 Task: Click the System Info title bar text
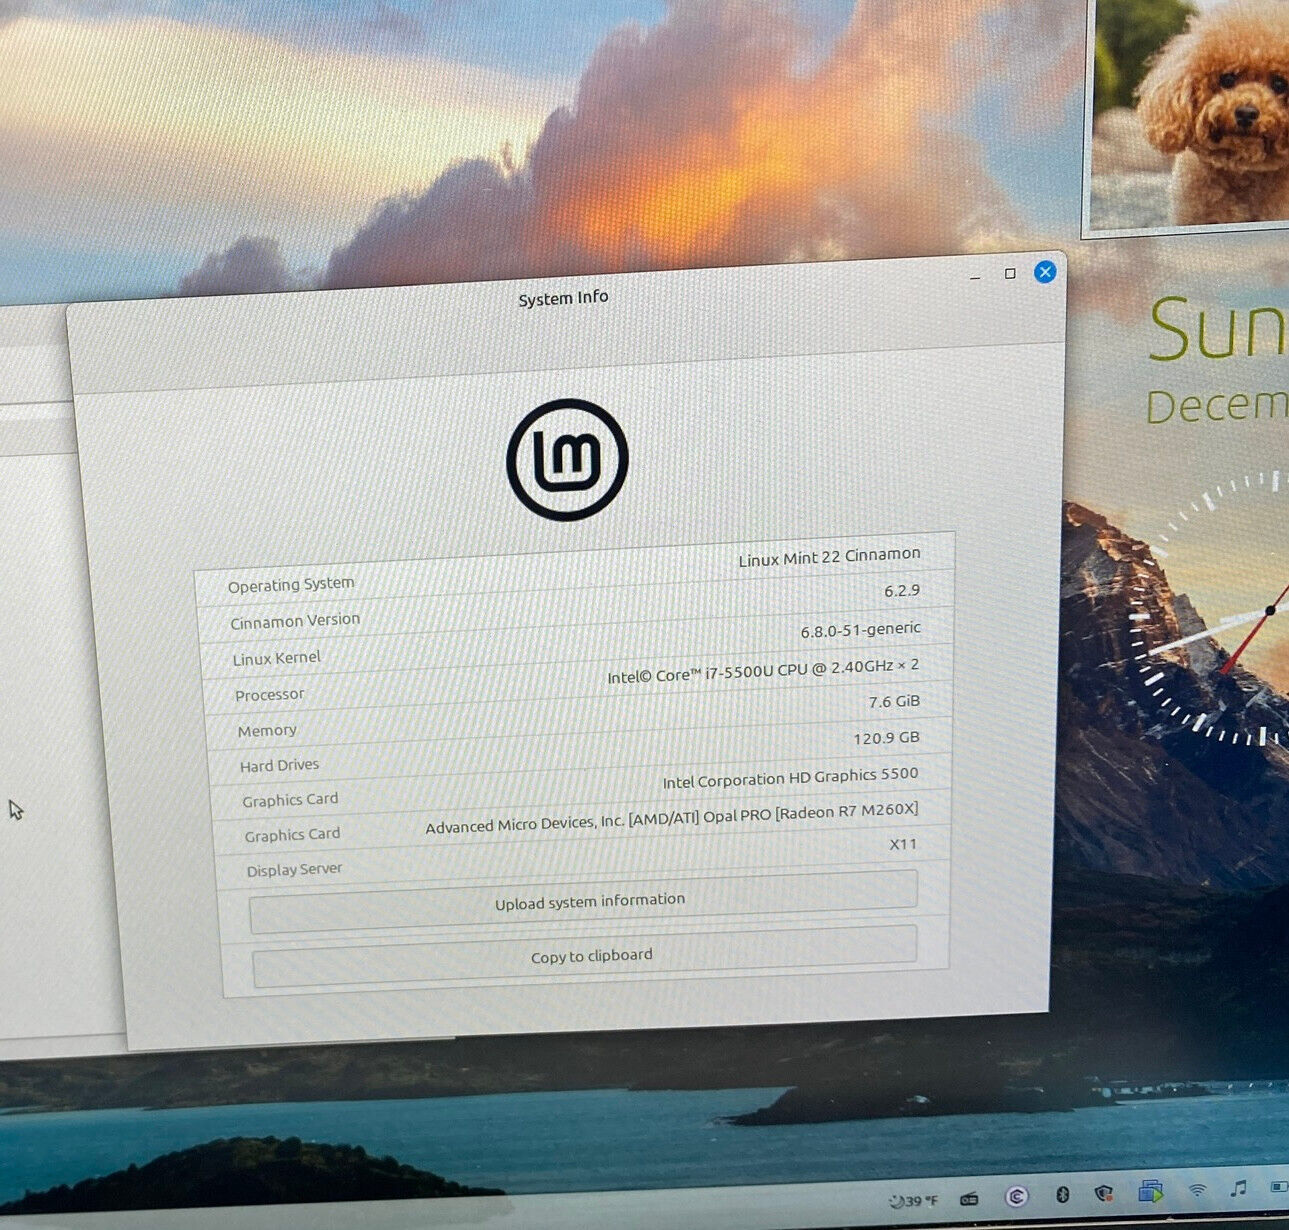tap(563, 298)
